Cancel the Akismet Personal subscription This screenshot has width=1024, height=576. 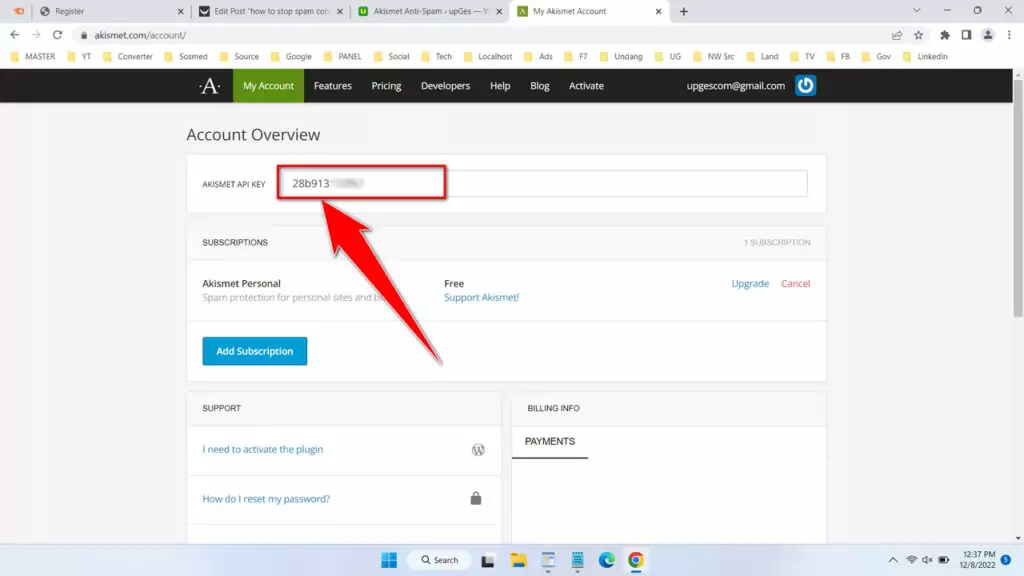click(x=795, y=284)
